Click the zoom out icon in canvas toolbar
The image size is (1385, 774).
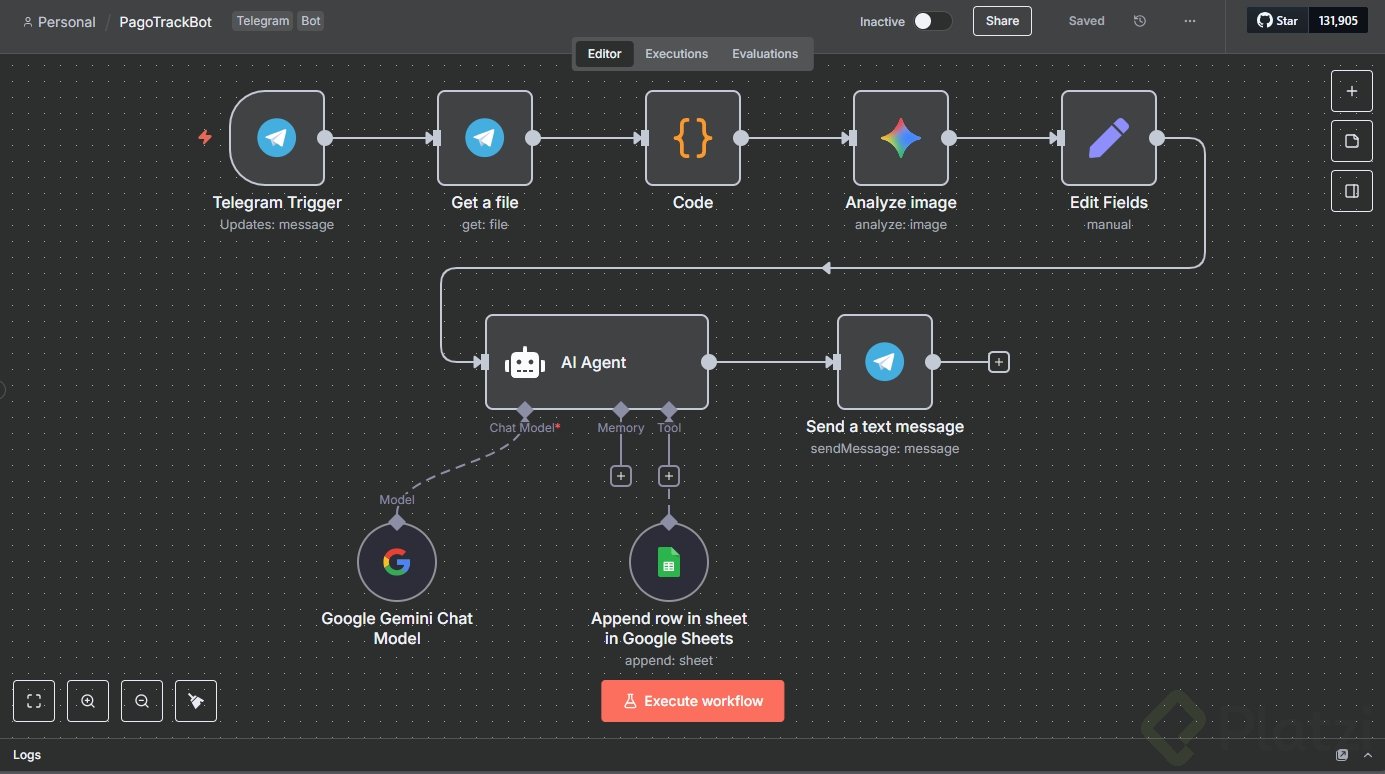pos(141,700)
